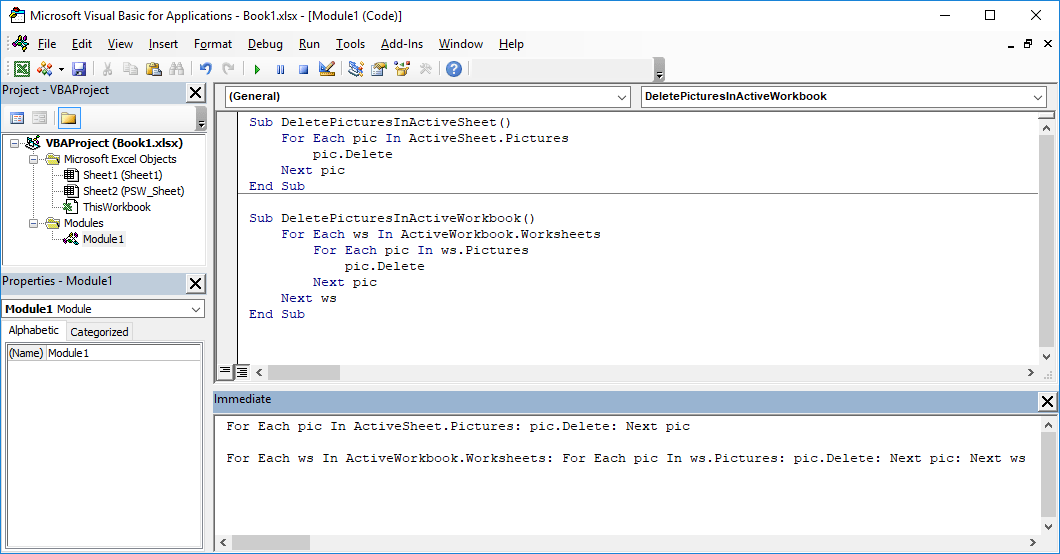Close the Immediate window
The height and width of the screenshot is (554, 1060).
pos(1047,401)
